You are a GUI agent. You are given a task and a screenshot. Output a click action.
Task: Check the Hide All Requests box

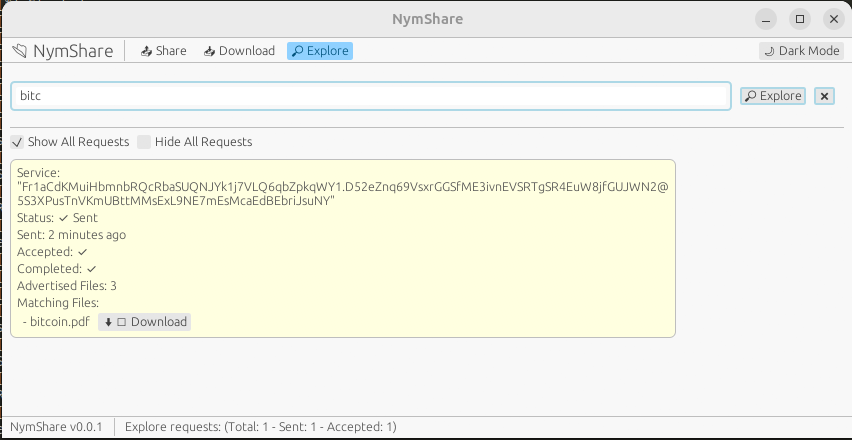tap(144, 142)
